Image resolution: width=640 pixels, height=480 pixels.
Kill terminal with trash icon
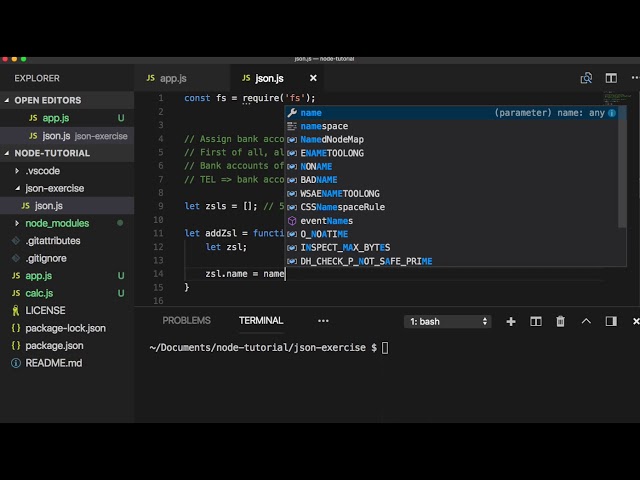coord(560,322)
